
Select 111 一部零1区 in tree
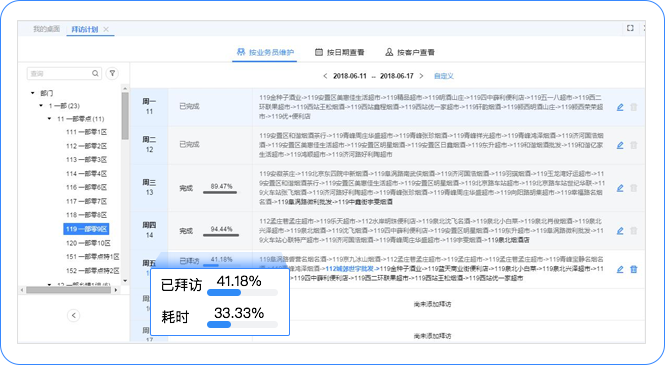[x=86, y=132]
